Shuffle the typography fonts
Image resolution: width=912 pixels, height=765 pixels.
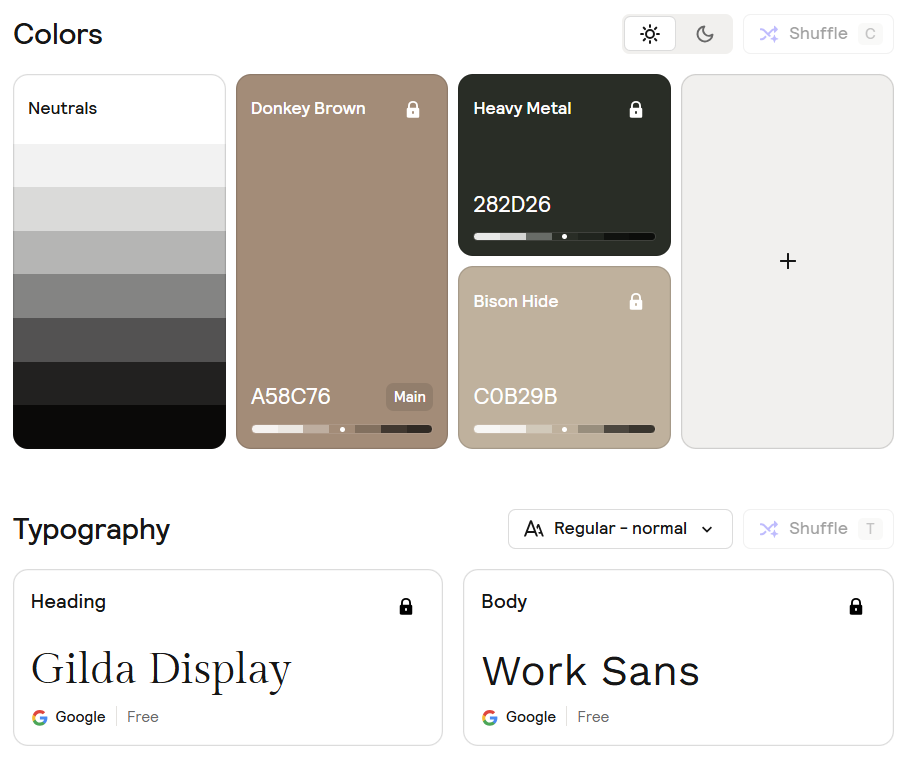point(818,529)
